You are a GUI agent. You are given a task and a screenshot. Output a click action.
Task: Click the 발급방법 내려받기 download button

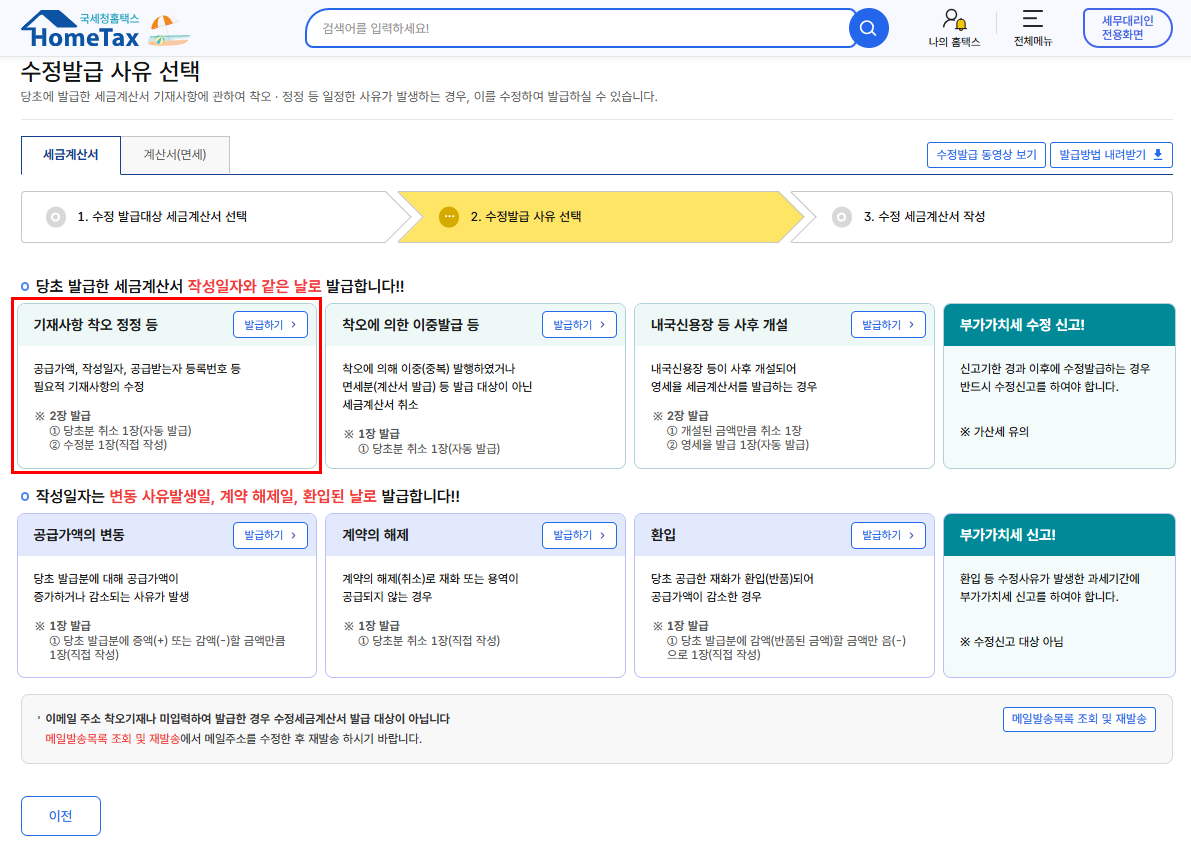[1110, 155]
